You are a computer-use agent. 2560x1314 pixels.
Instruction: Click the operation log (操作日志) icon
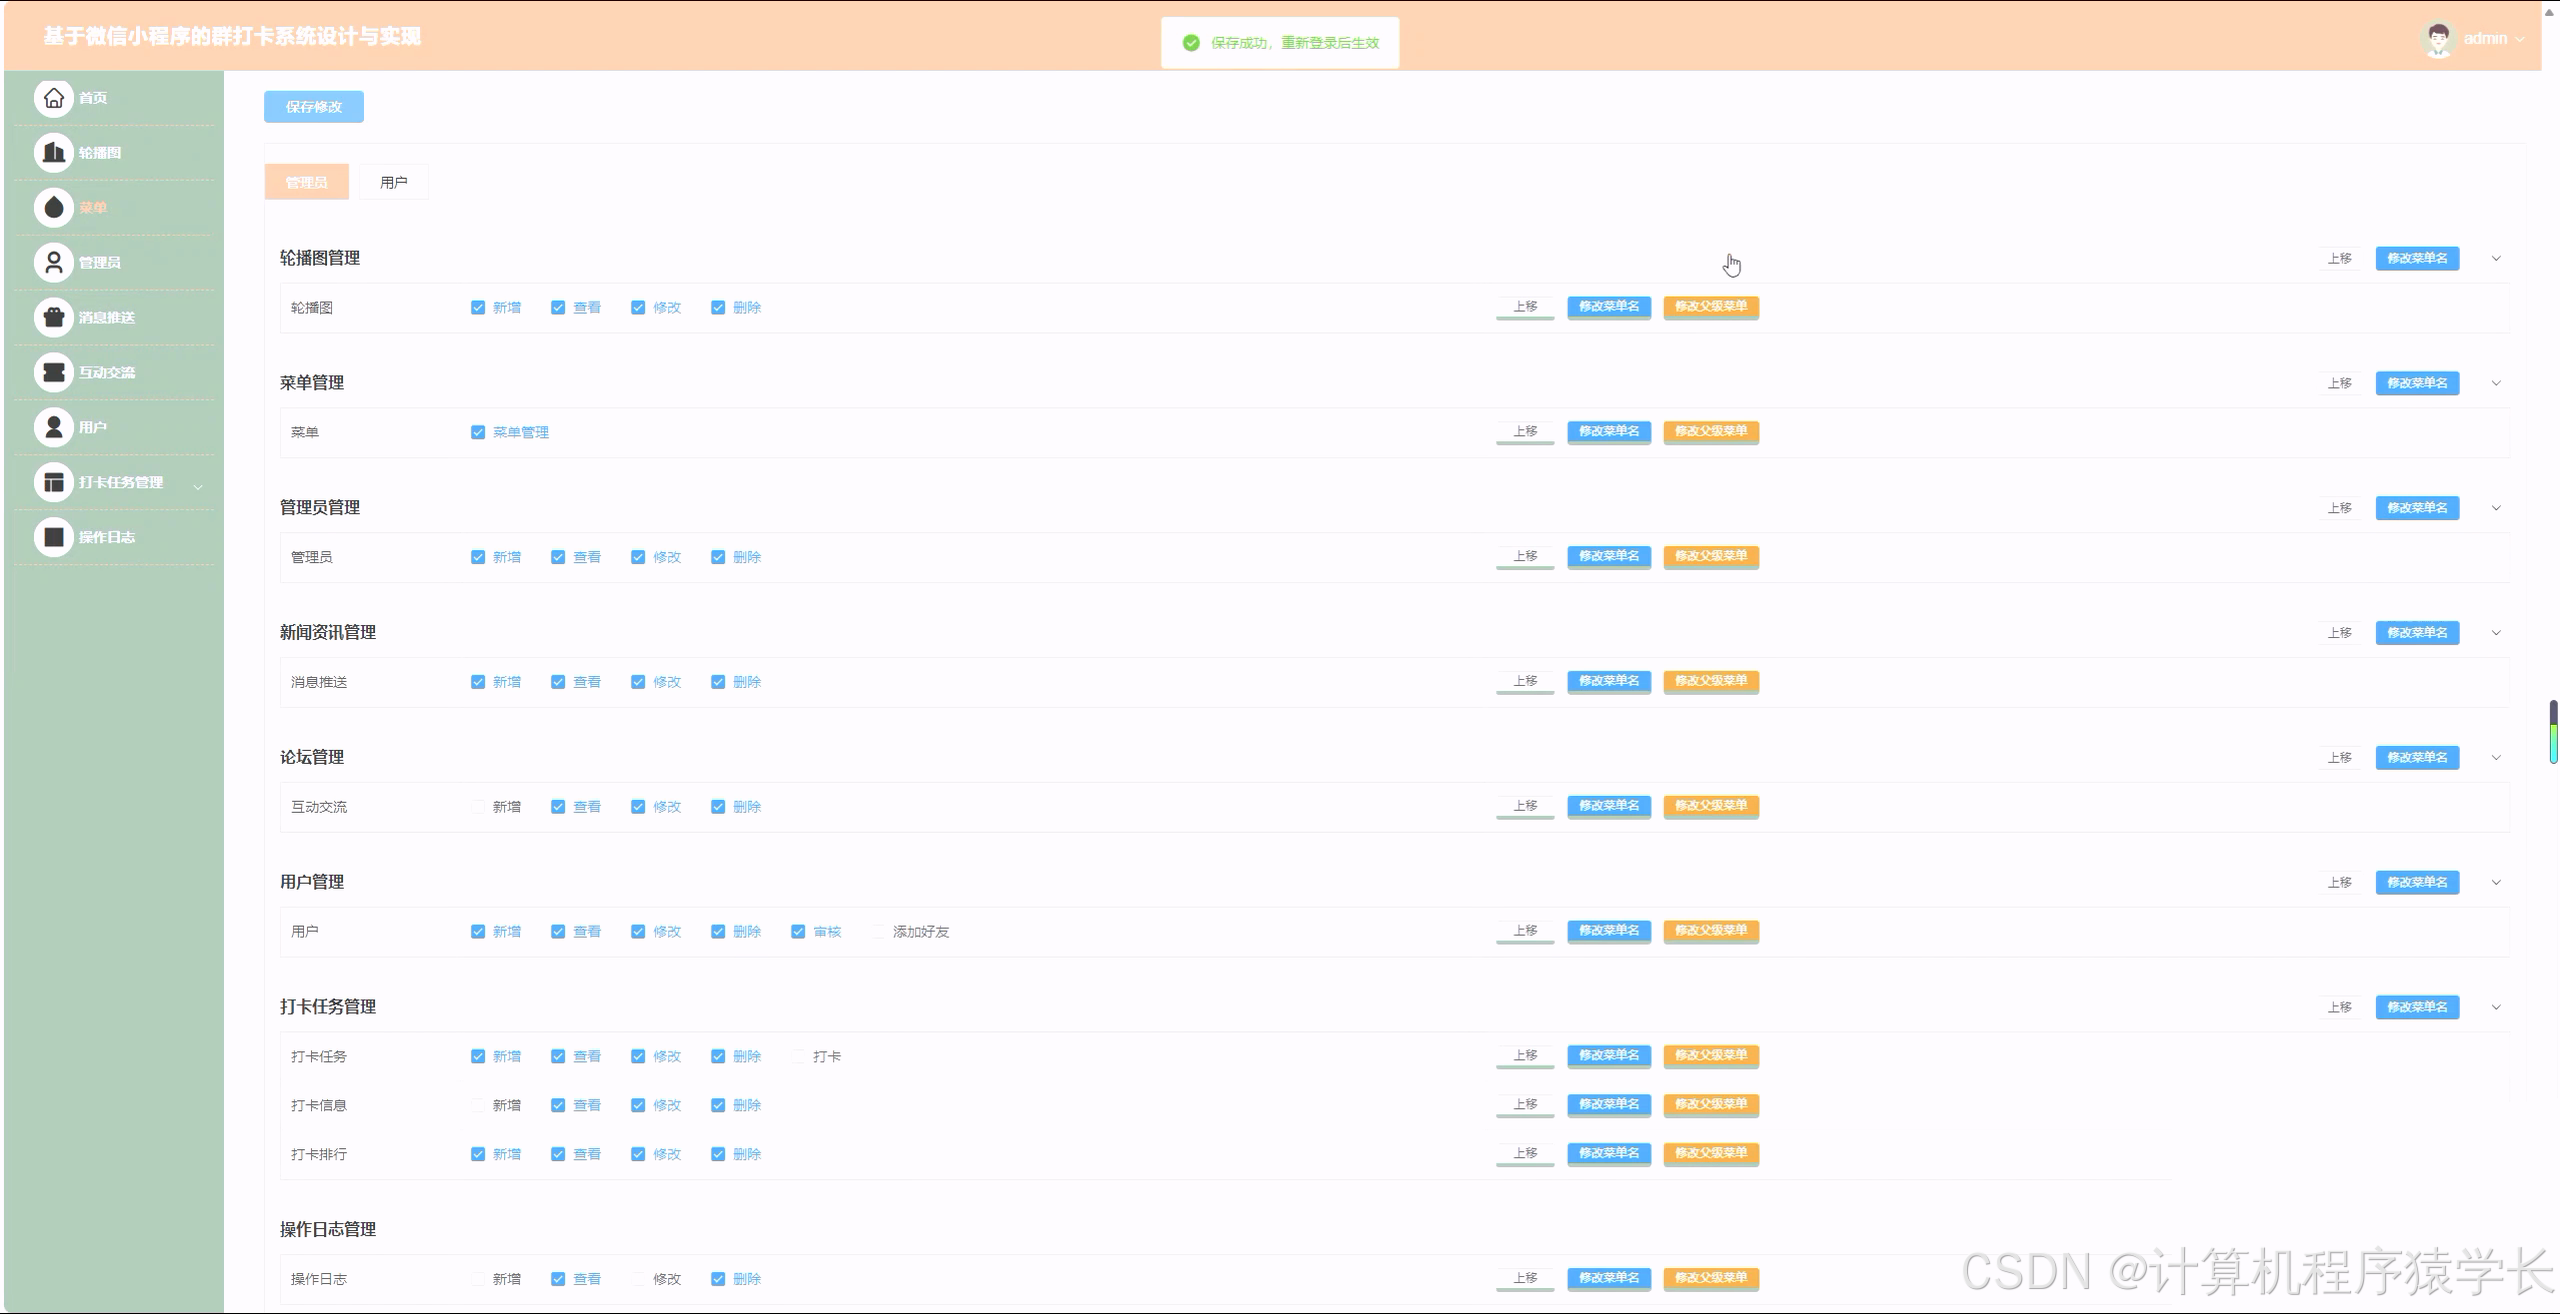coord(54,538)
